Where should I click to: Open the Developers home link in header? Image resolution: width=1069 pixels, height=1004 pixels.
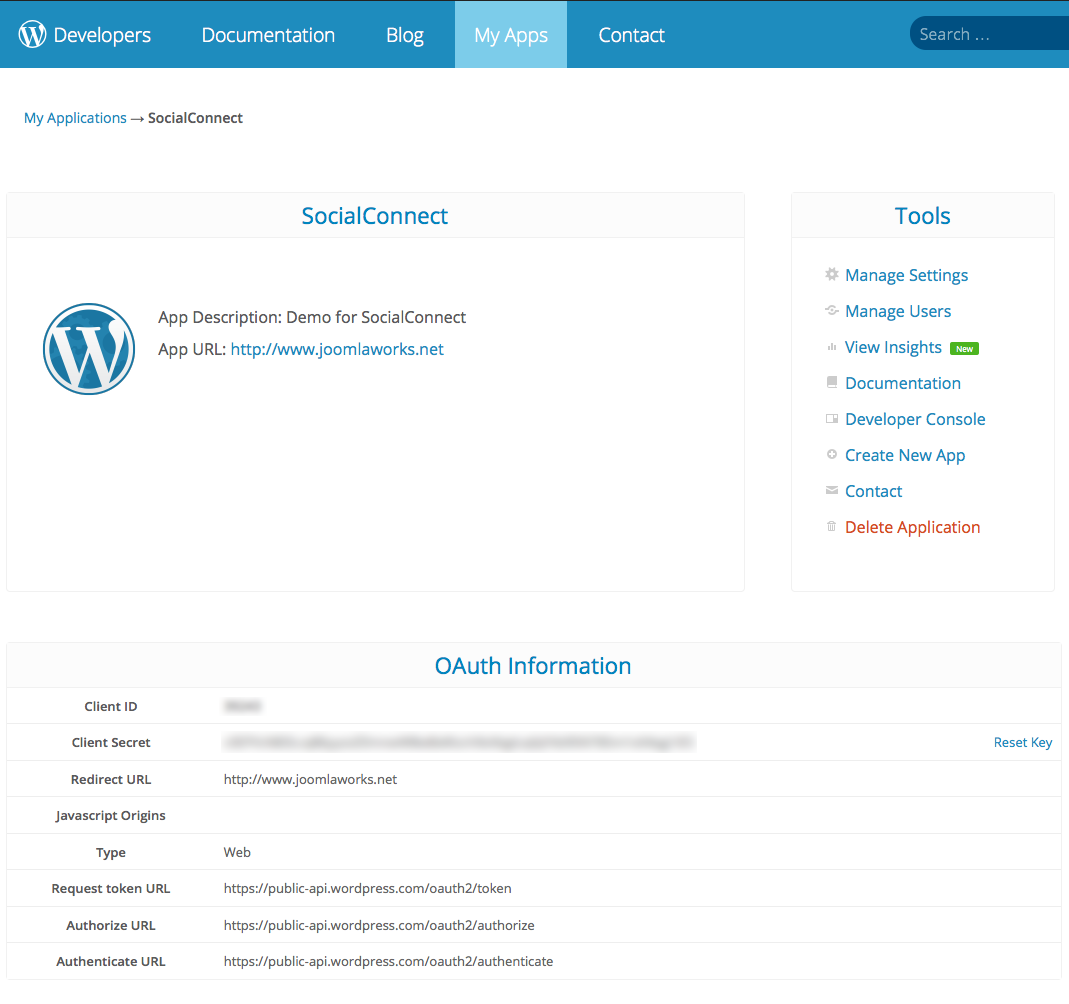click(102, 35)
